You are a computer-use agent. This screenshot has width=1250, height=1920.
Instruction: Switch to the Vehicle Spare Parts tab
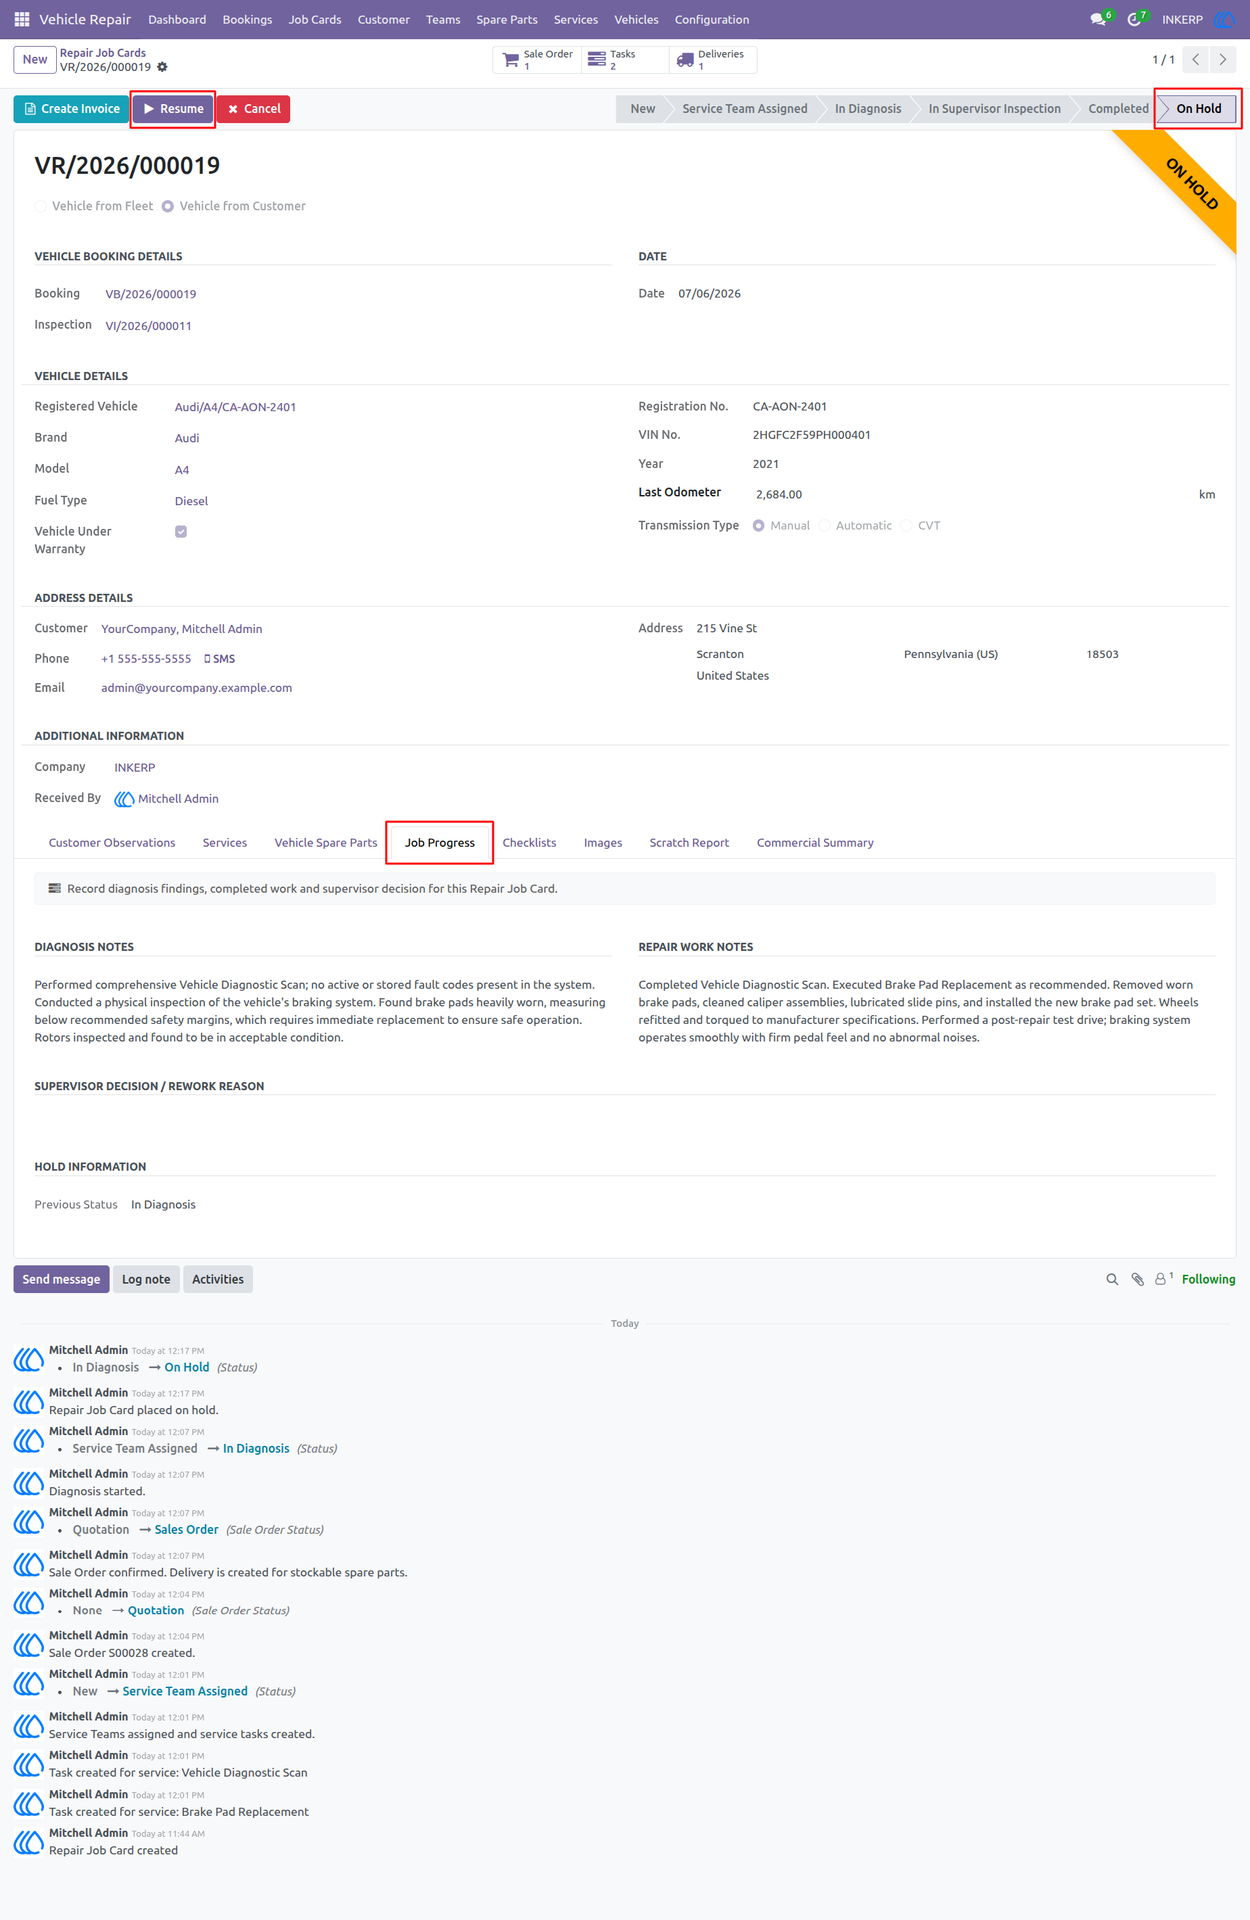326,843
